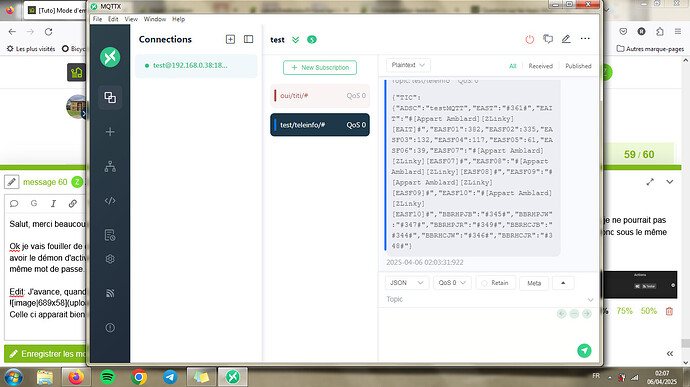Open the Window menu
This screenshot has width=690, height=387.
pos(154,19)
